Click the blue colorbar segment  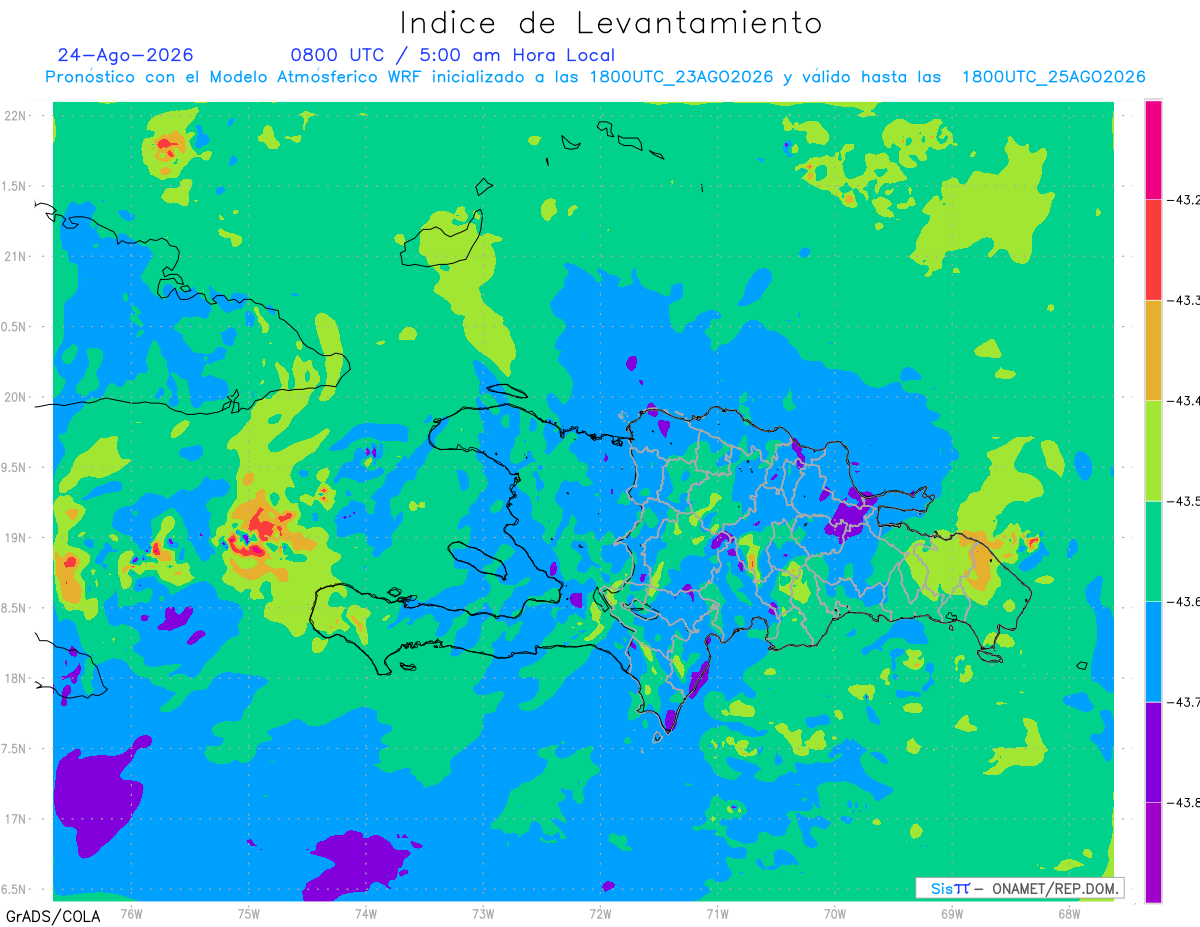pos(1153,652)
